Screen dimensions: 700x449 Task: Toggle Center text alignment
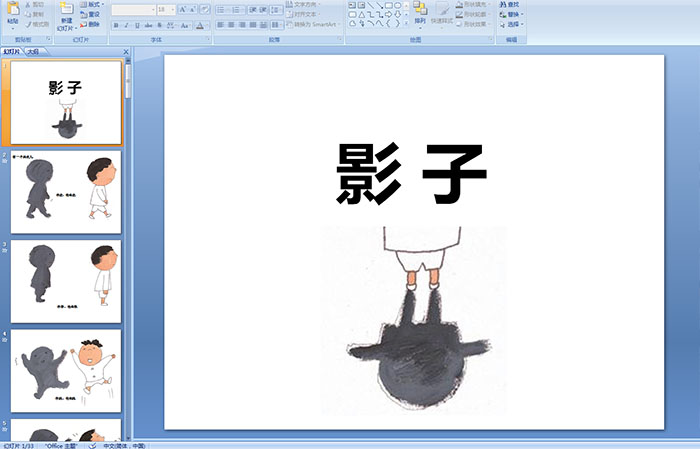[231, 25]
